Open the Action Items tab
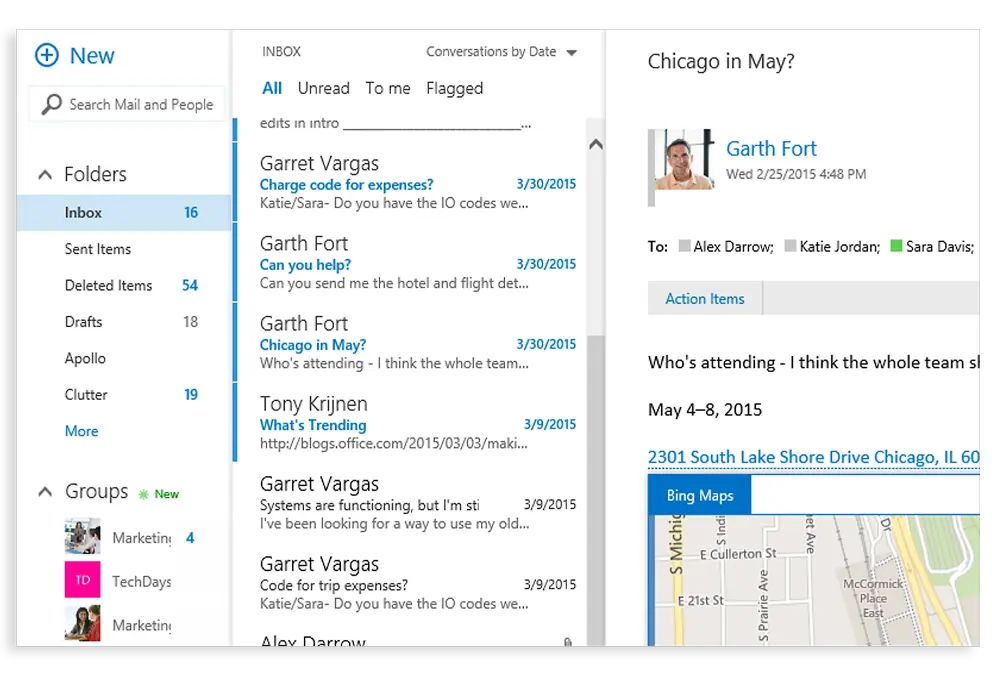The height and width of the screenshot is (675, 992). pyautogui.click(x=704, y=298)
